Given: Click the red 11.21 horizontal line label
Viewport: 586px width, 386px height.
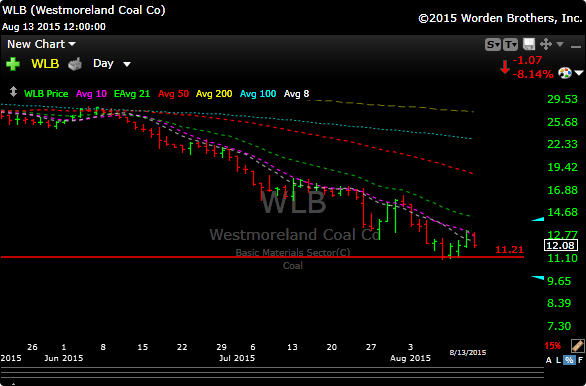Looking at the screenshot, I should click(x=509, y=250).
